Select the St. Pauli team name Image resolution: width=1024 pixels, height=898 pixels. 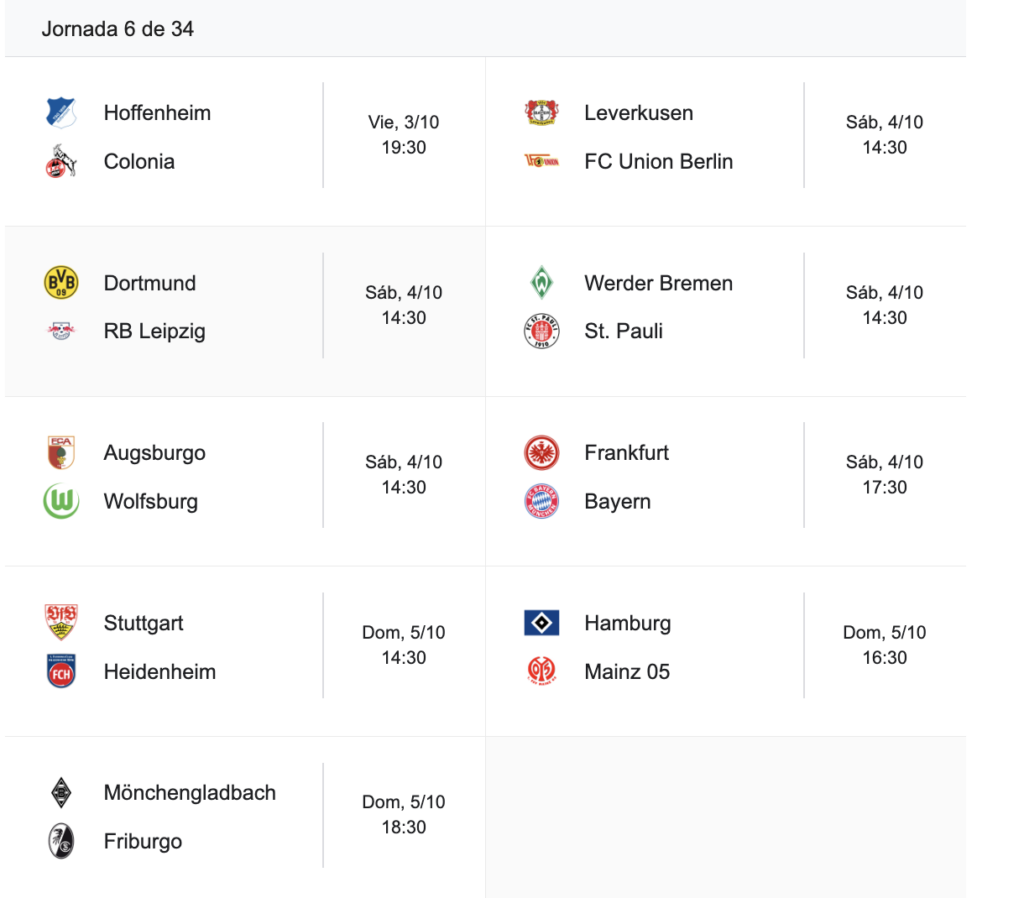(x=623, y=332)
